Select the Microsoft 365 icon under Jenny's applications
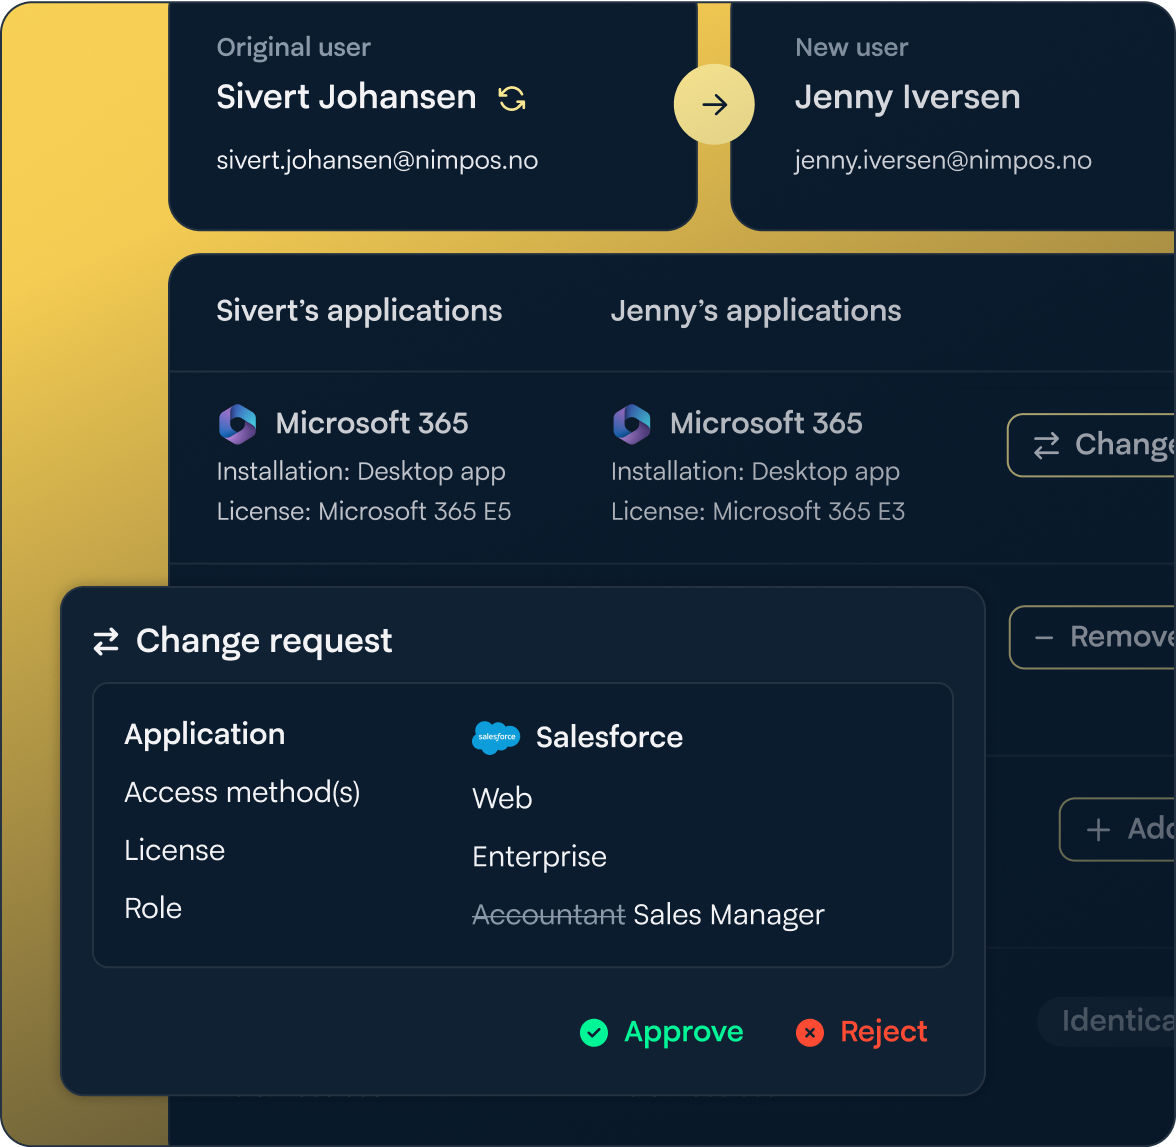This screenshot has height=1147, width=1176. (x=631, y=424)
